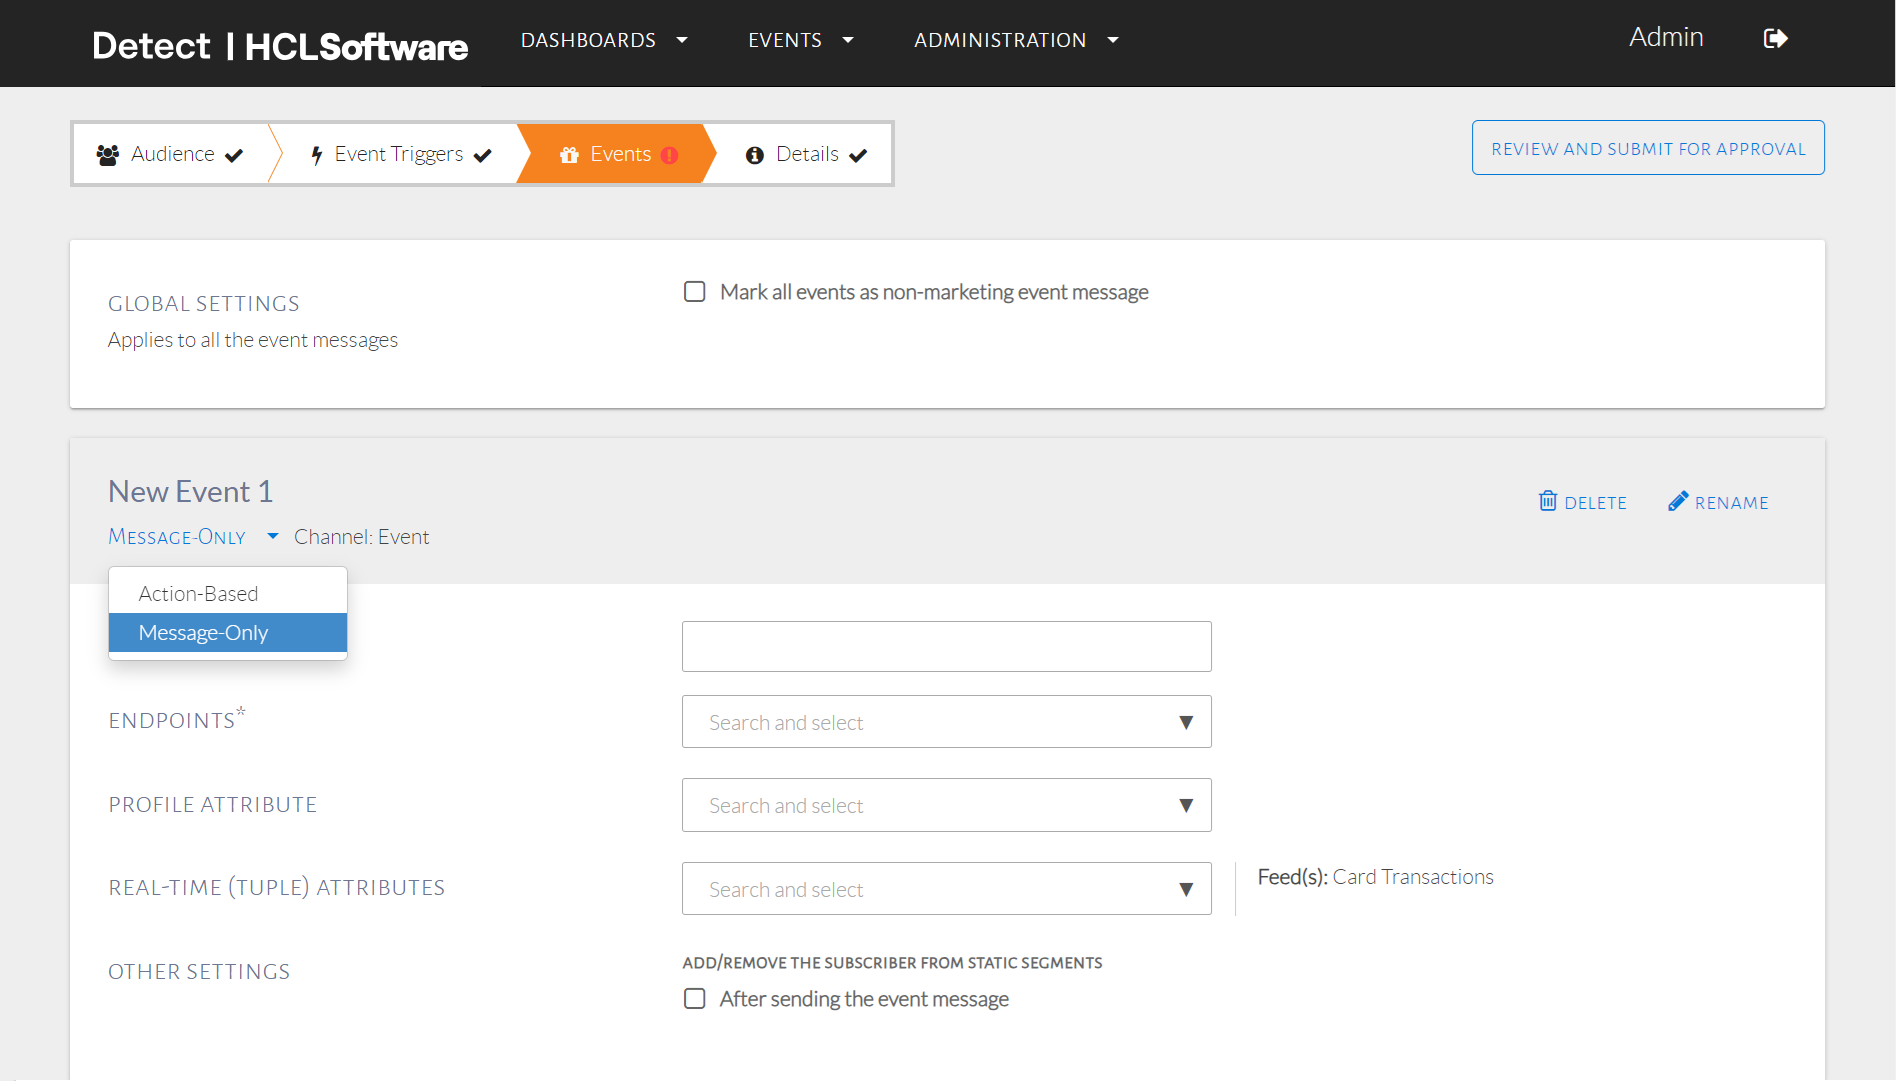This screenshot has width=1896, height=1081.
Task: Click the Rename pencil icon
Action: [x=1677, y=501]
